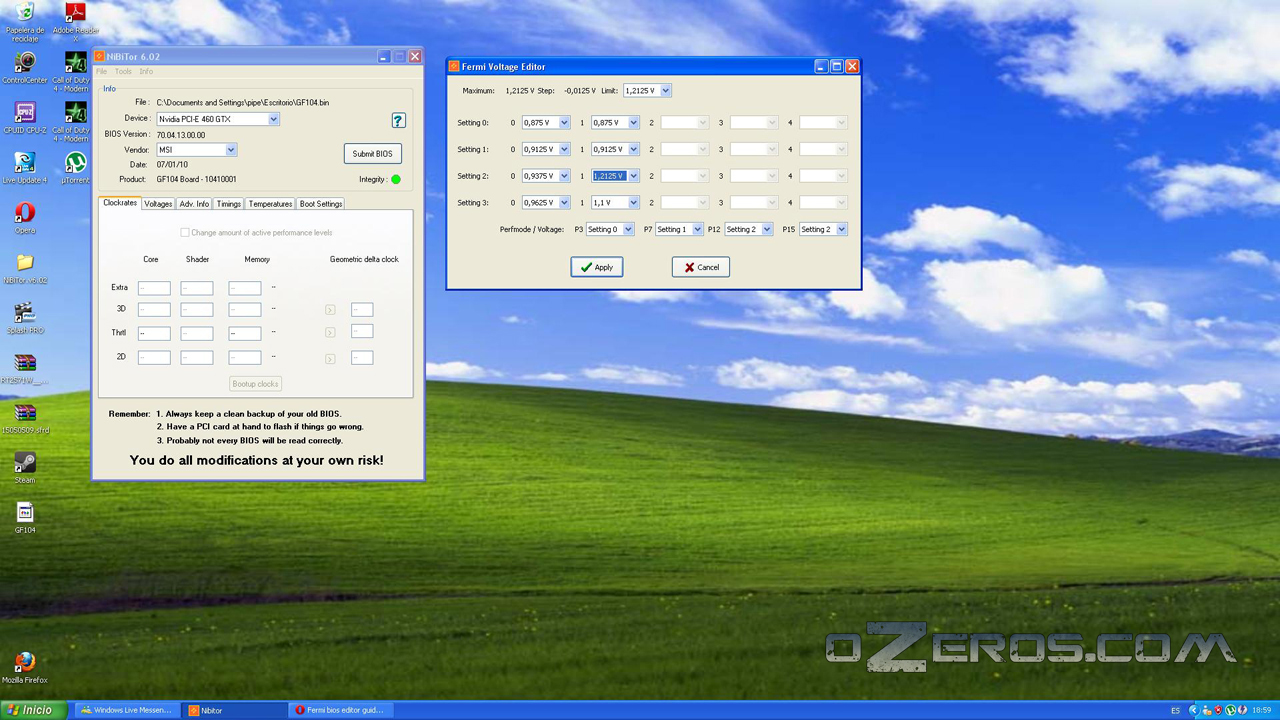The height and width of the screenshot is (720, 1280).
Task: Switch to the Adv. Info tab
Action: [x=194, y=204]
